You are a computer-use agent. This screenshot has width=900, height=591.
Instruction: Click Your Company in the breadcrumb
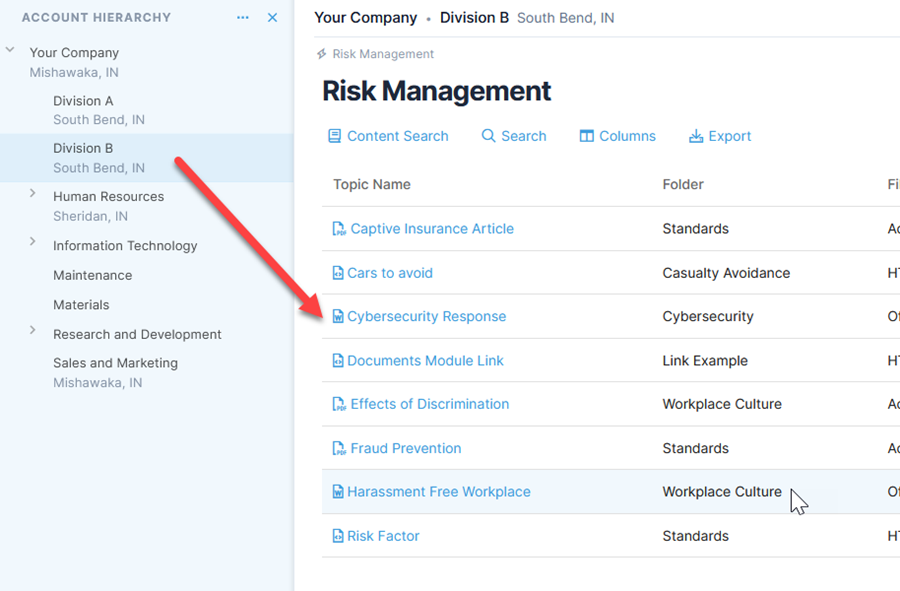(363, 17)
